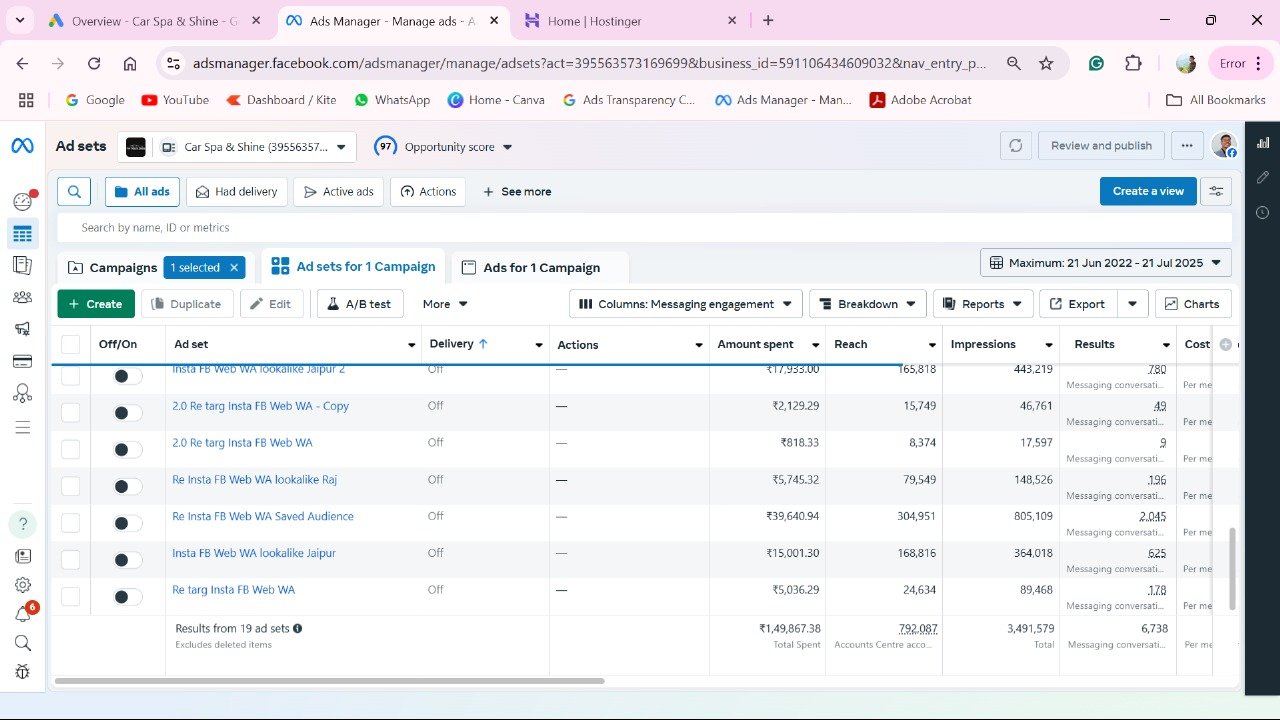Switch to the Ads for 1 Campaign tab
Viewport: 1280px width, 720px height.
[x=541, y=268]
